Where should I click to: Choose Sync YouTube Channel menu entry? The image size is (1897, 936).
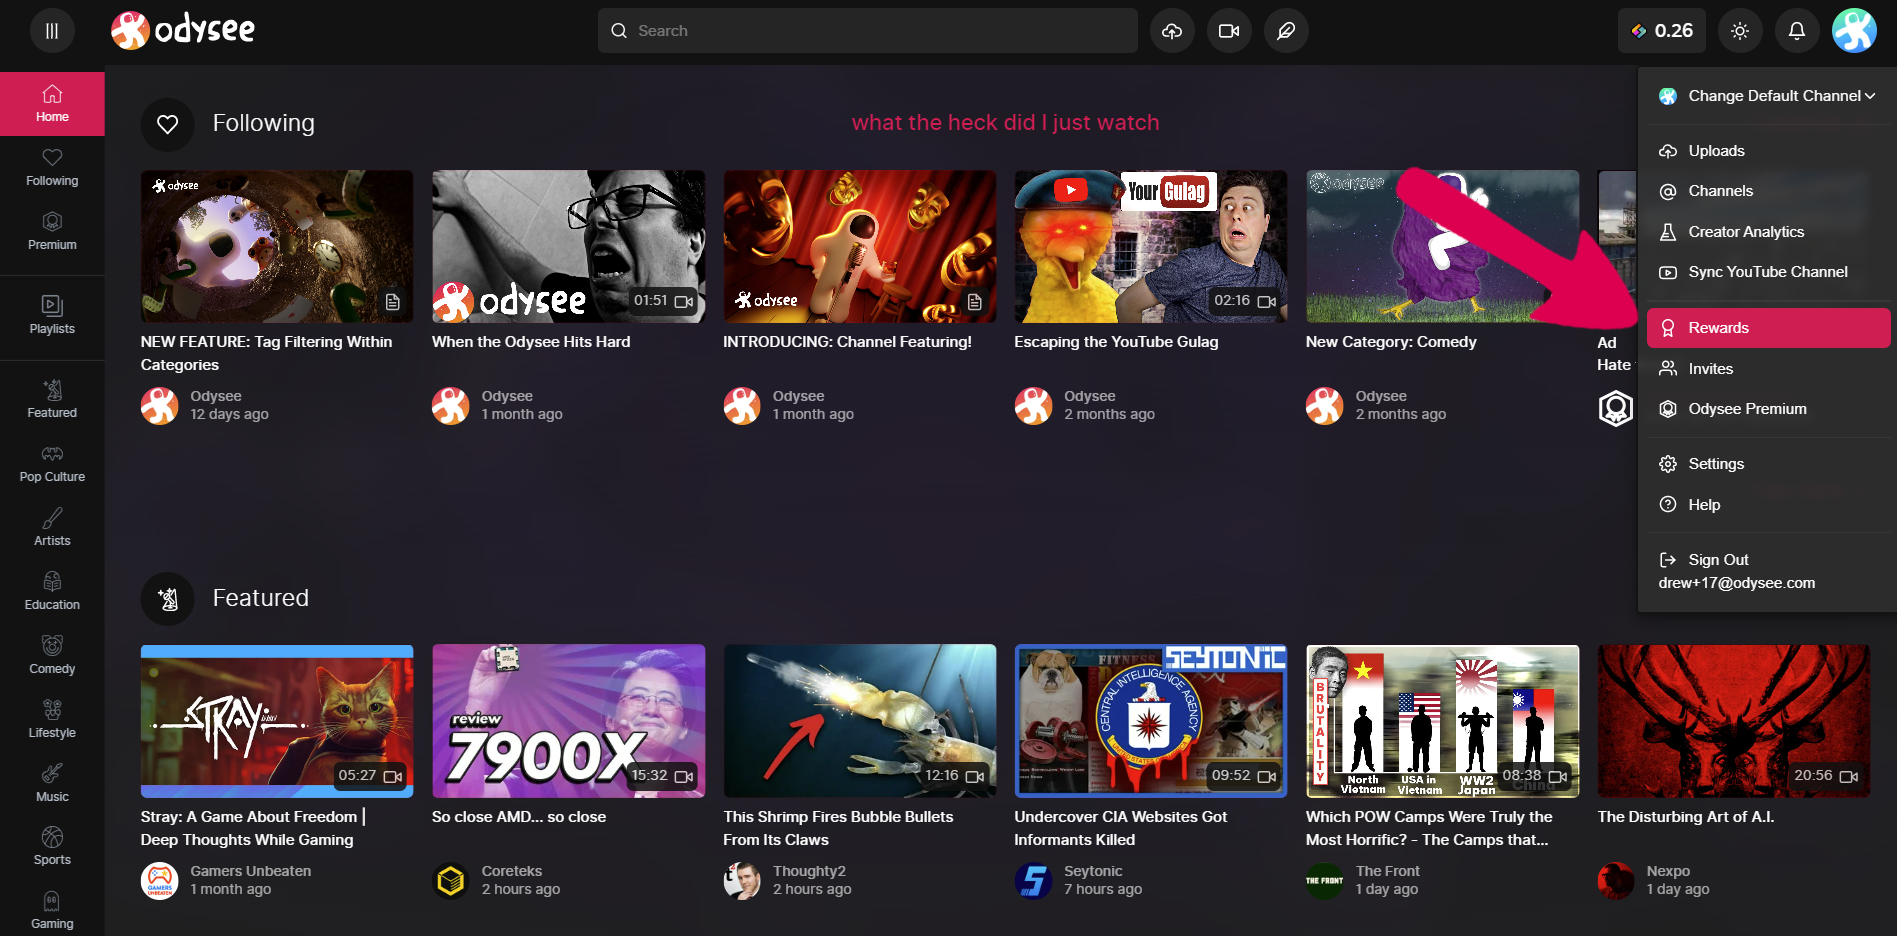click(1768, 272)
